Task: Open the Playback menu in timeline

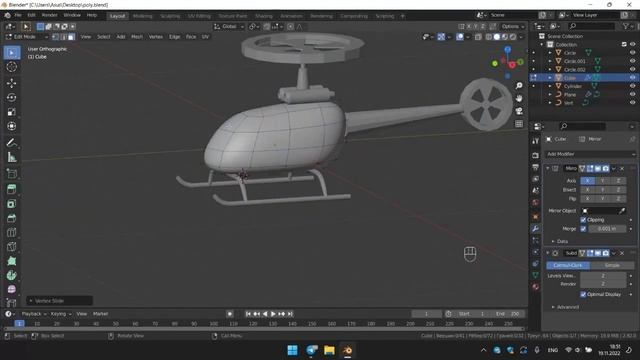Action: tap(34, 314)
